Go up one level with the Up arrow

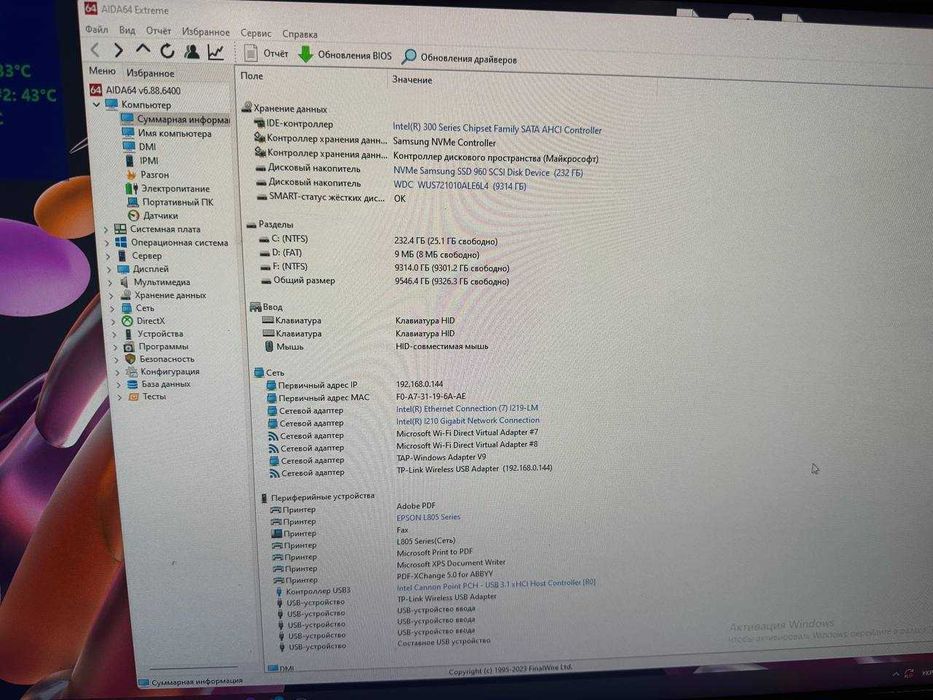click(x=143, y=49)
